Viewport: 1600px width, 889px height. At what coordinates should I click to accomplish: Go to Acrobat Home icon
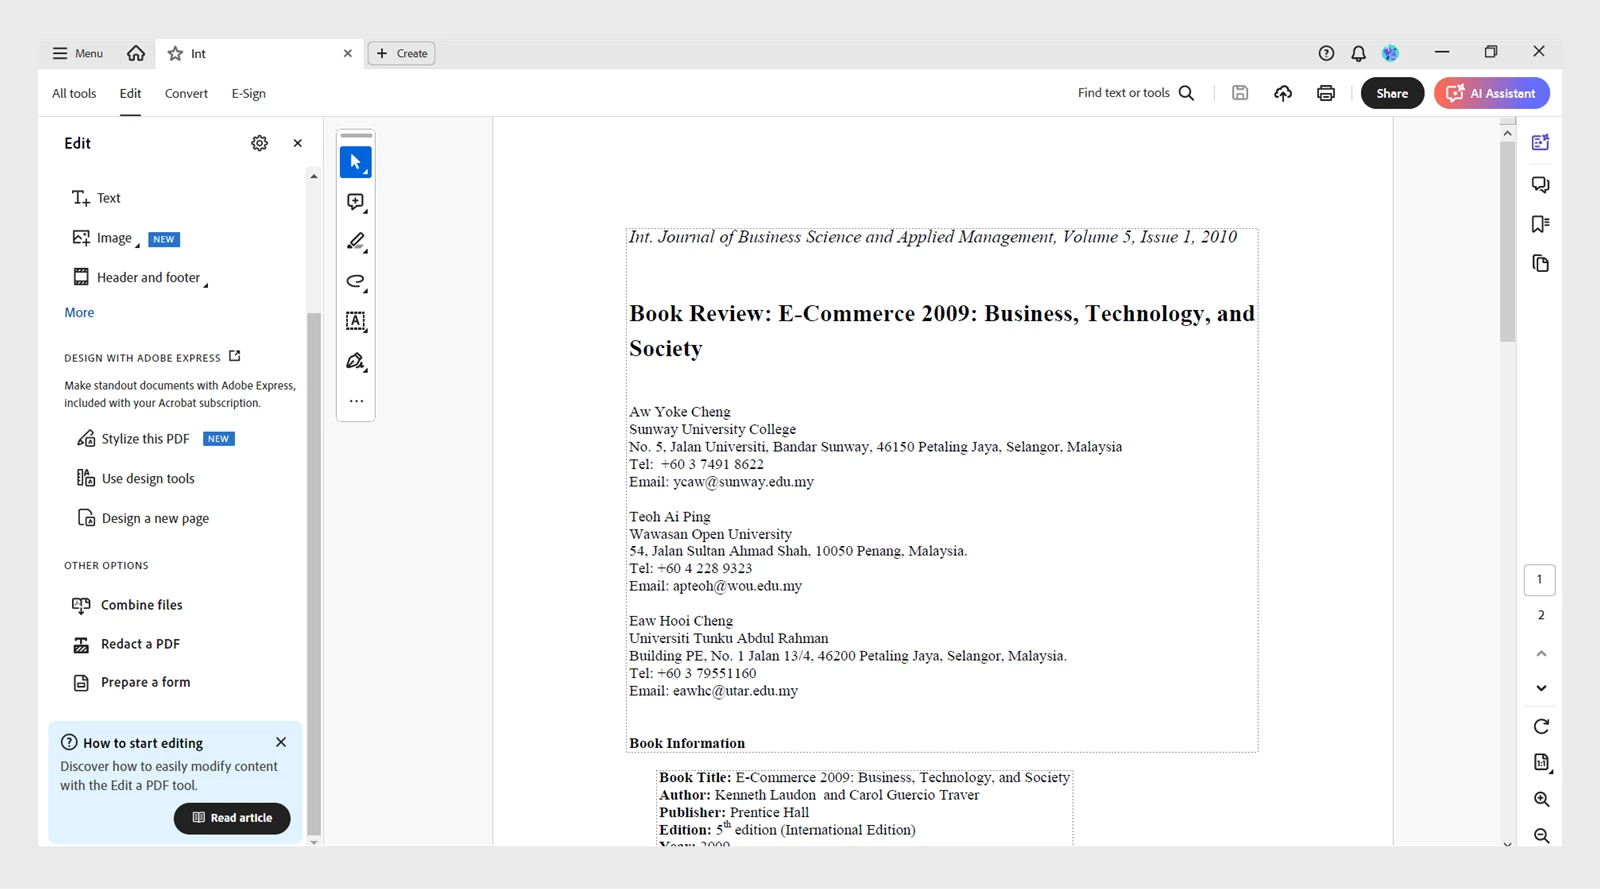point(136,53)
